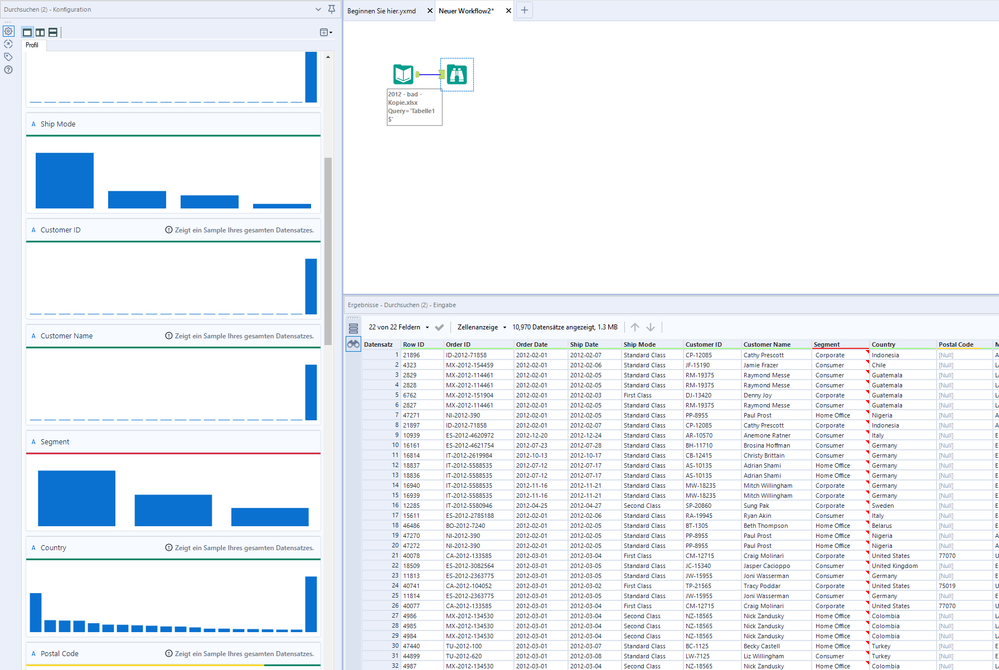
Task: Select cell 'Anemone Ratner' in row 9
Action: pyautogui.click(x=776, y=436)
